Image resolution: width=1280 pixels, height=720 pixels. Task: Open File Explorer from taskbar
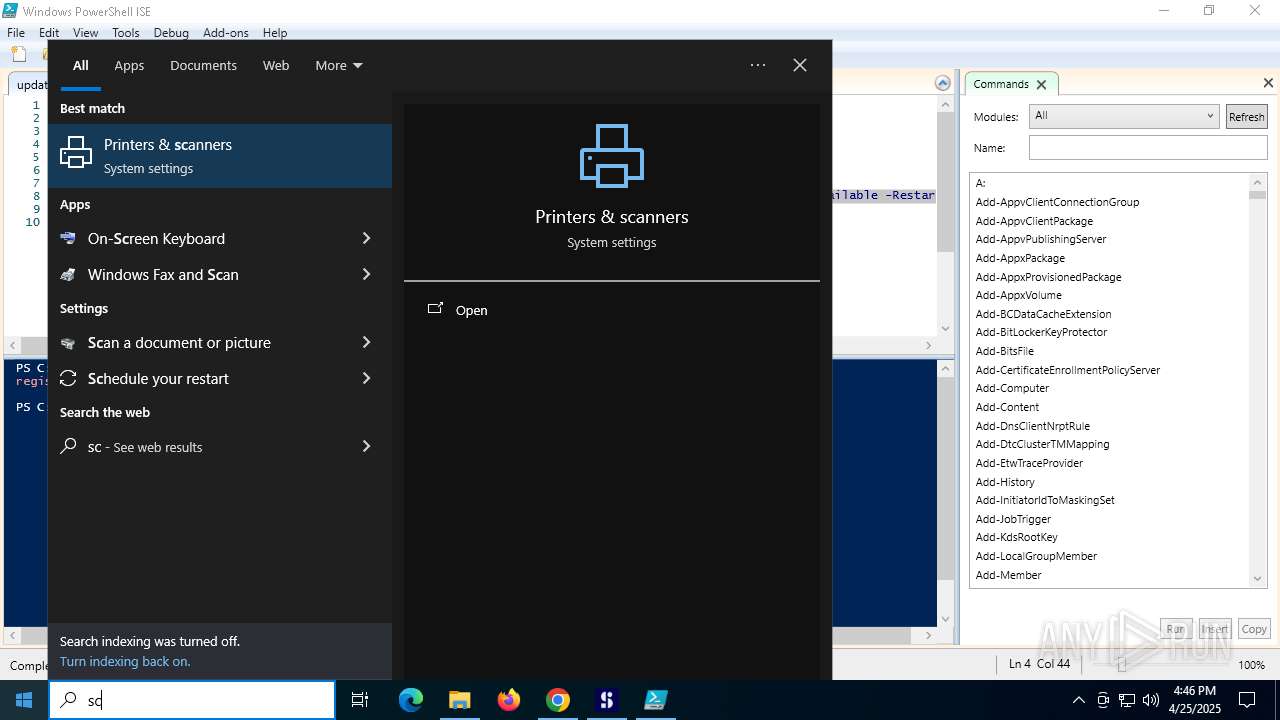(460, 700)
